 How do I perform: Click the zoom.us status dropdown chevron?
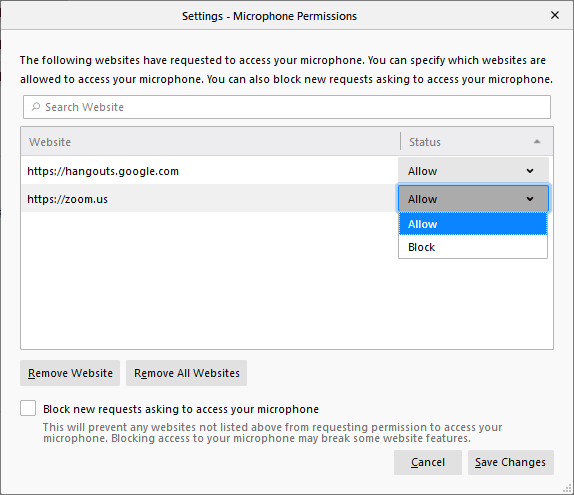[x=530, y=199]
